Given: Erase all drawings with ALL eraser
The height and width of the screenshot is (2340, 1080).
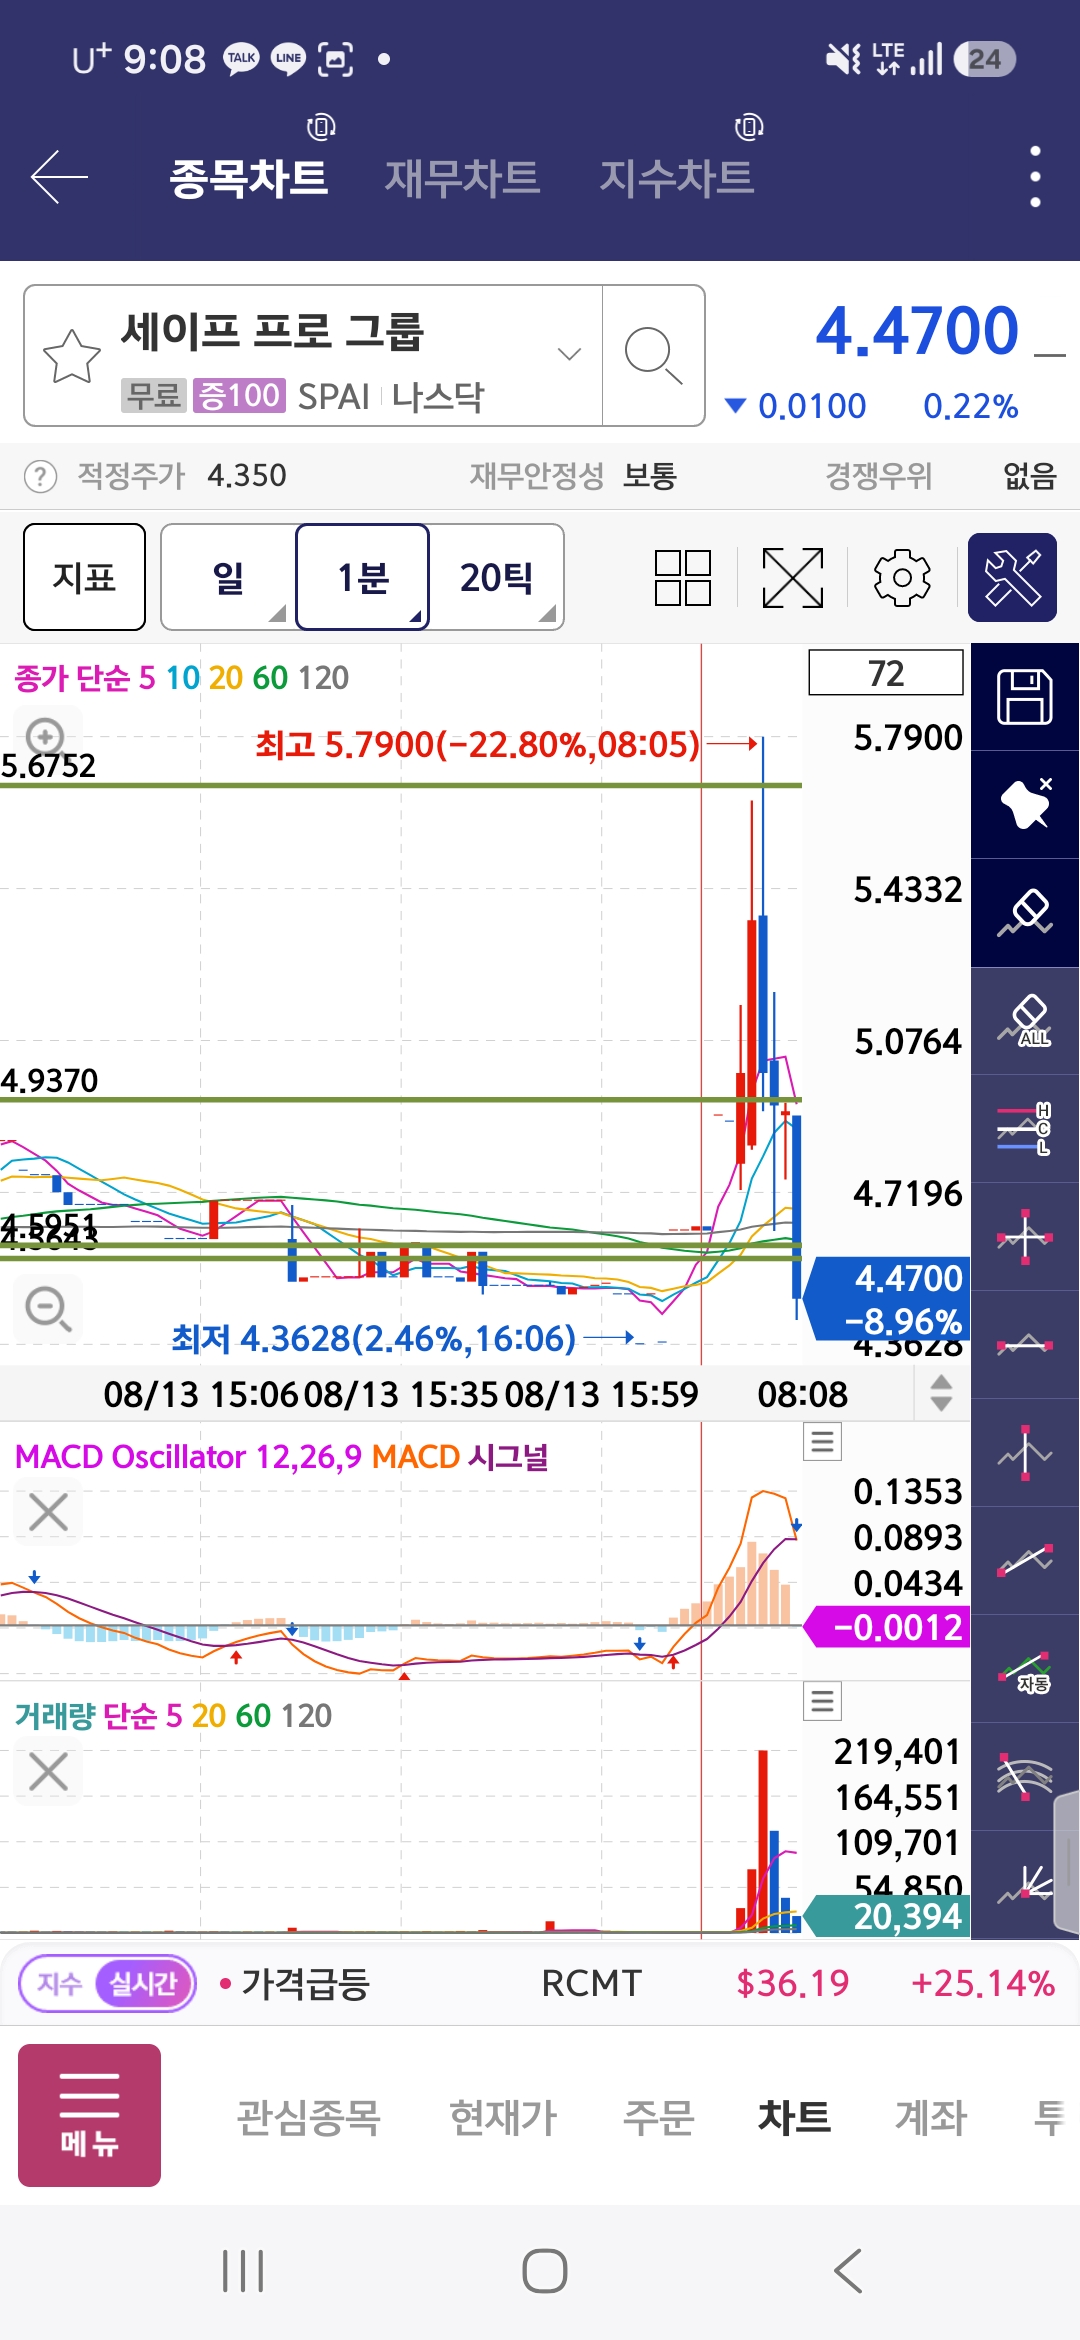Looking at the screenshot, I should point(1025,1021).
